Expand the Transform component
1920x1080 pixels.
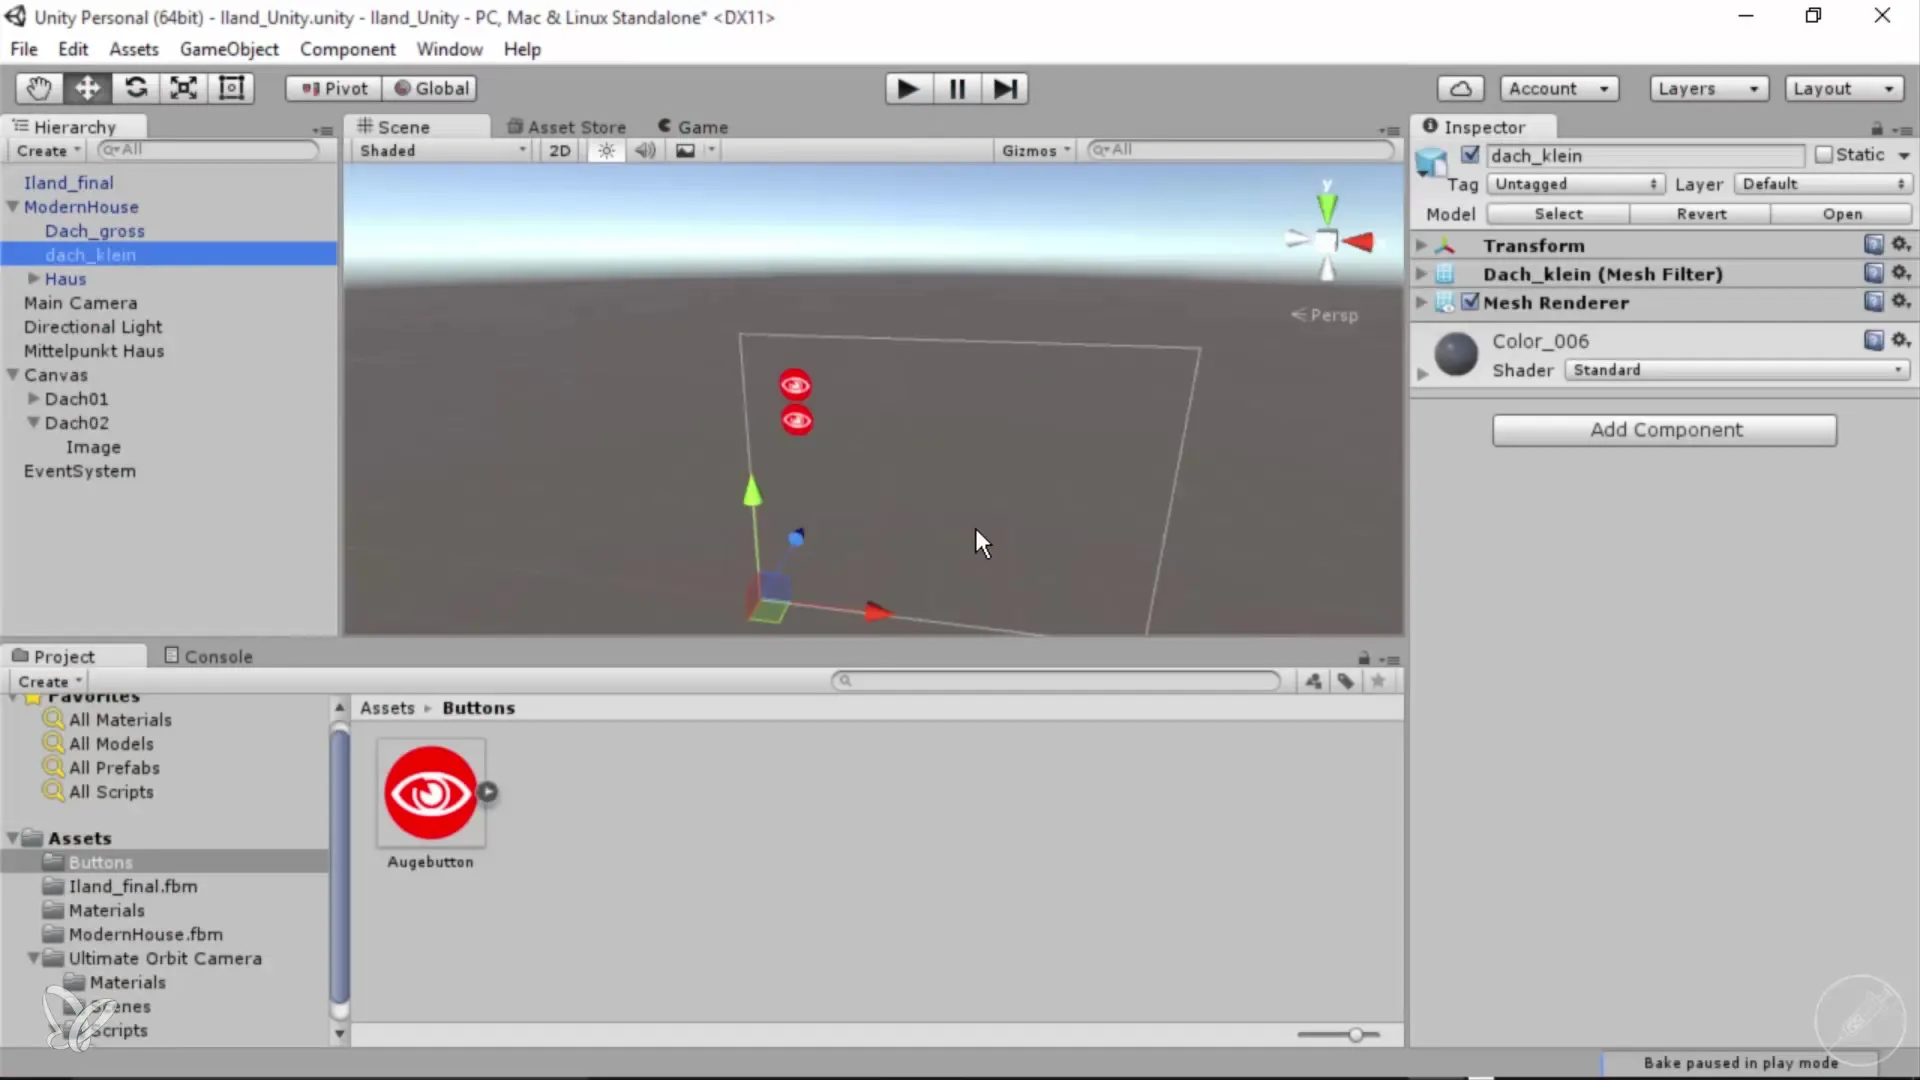tap(1421, 245)
